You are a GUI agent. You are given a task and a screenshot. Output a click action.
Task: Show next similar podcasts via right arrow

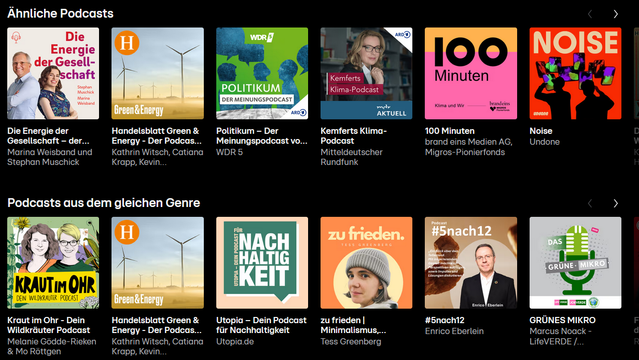(x=615, y=14)
